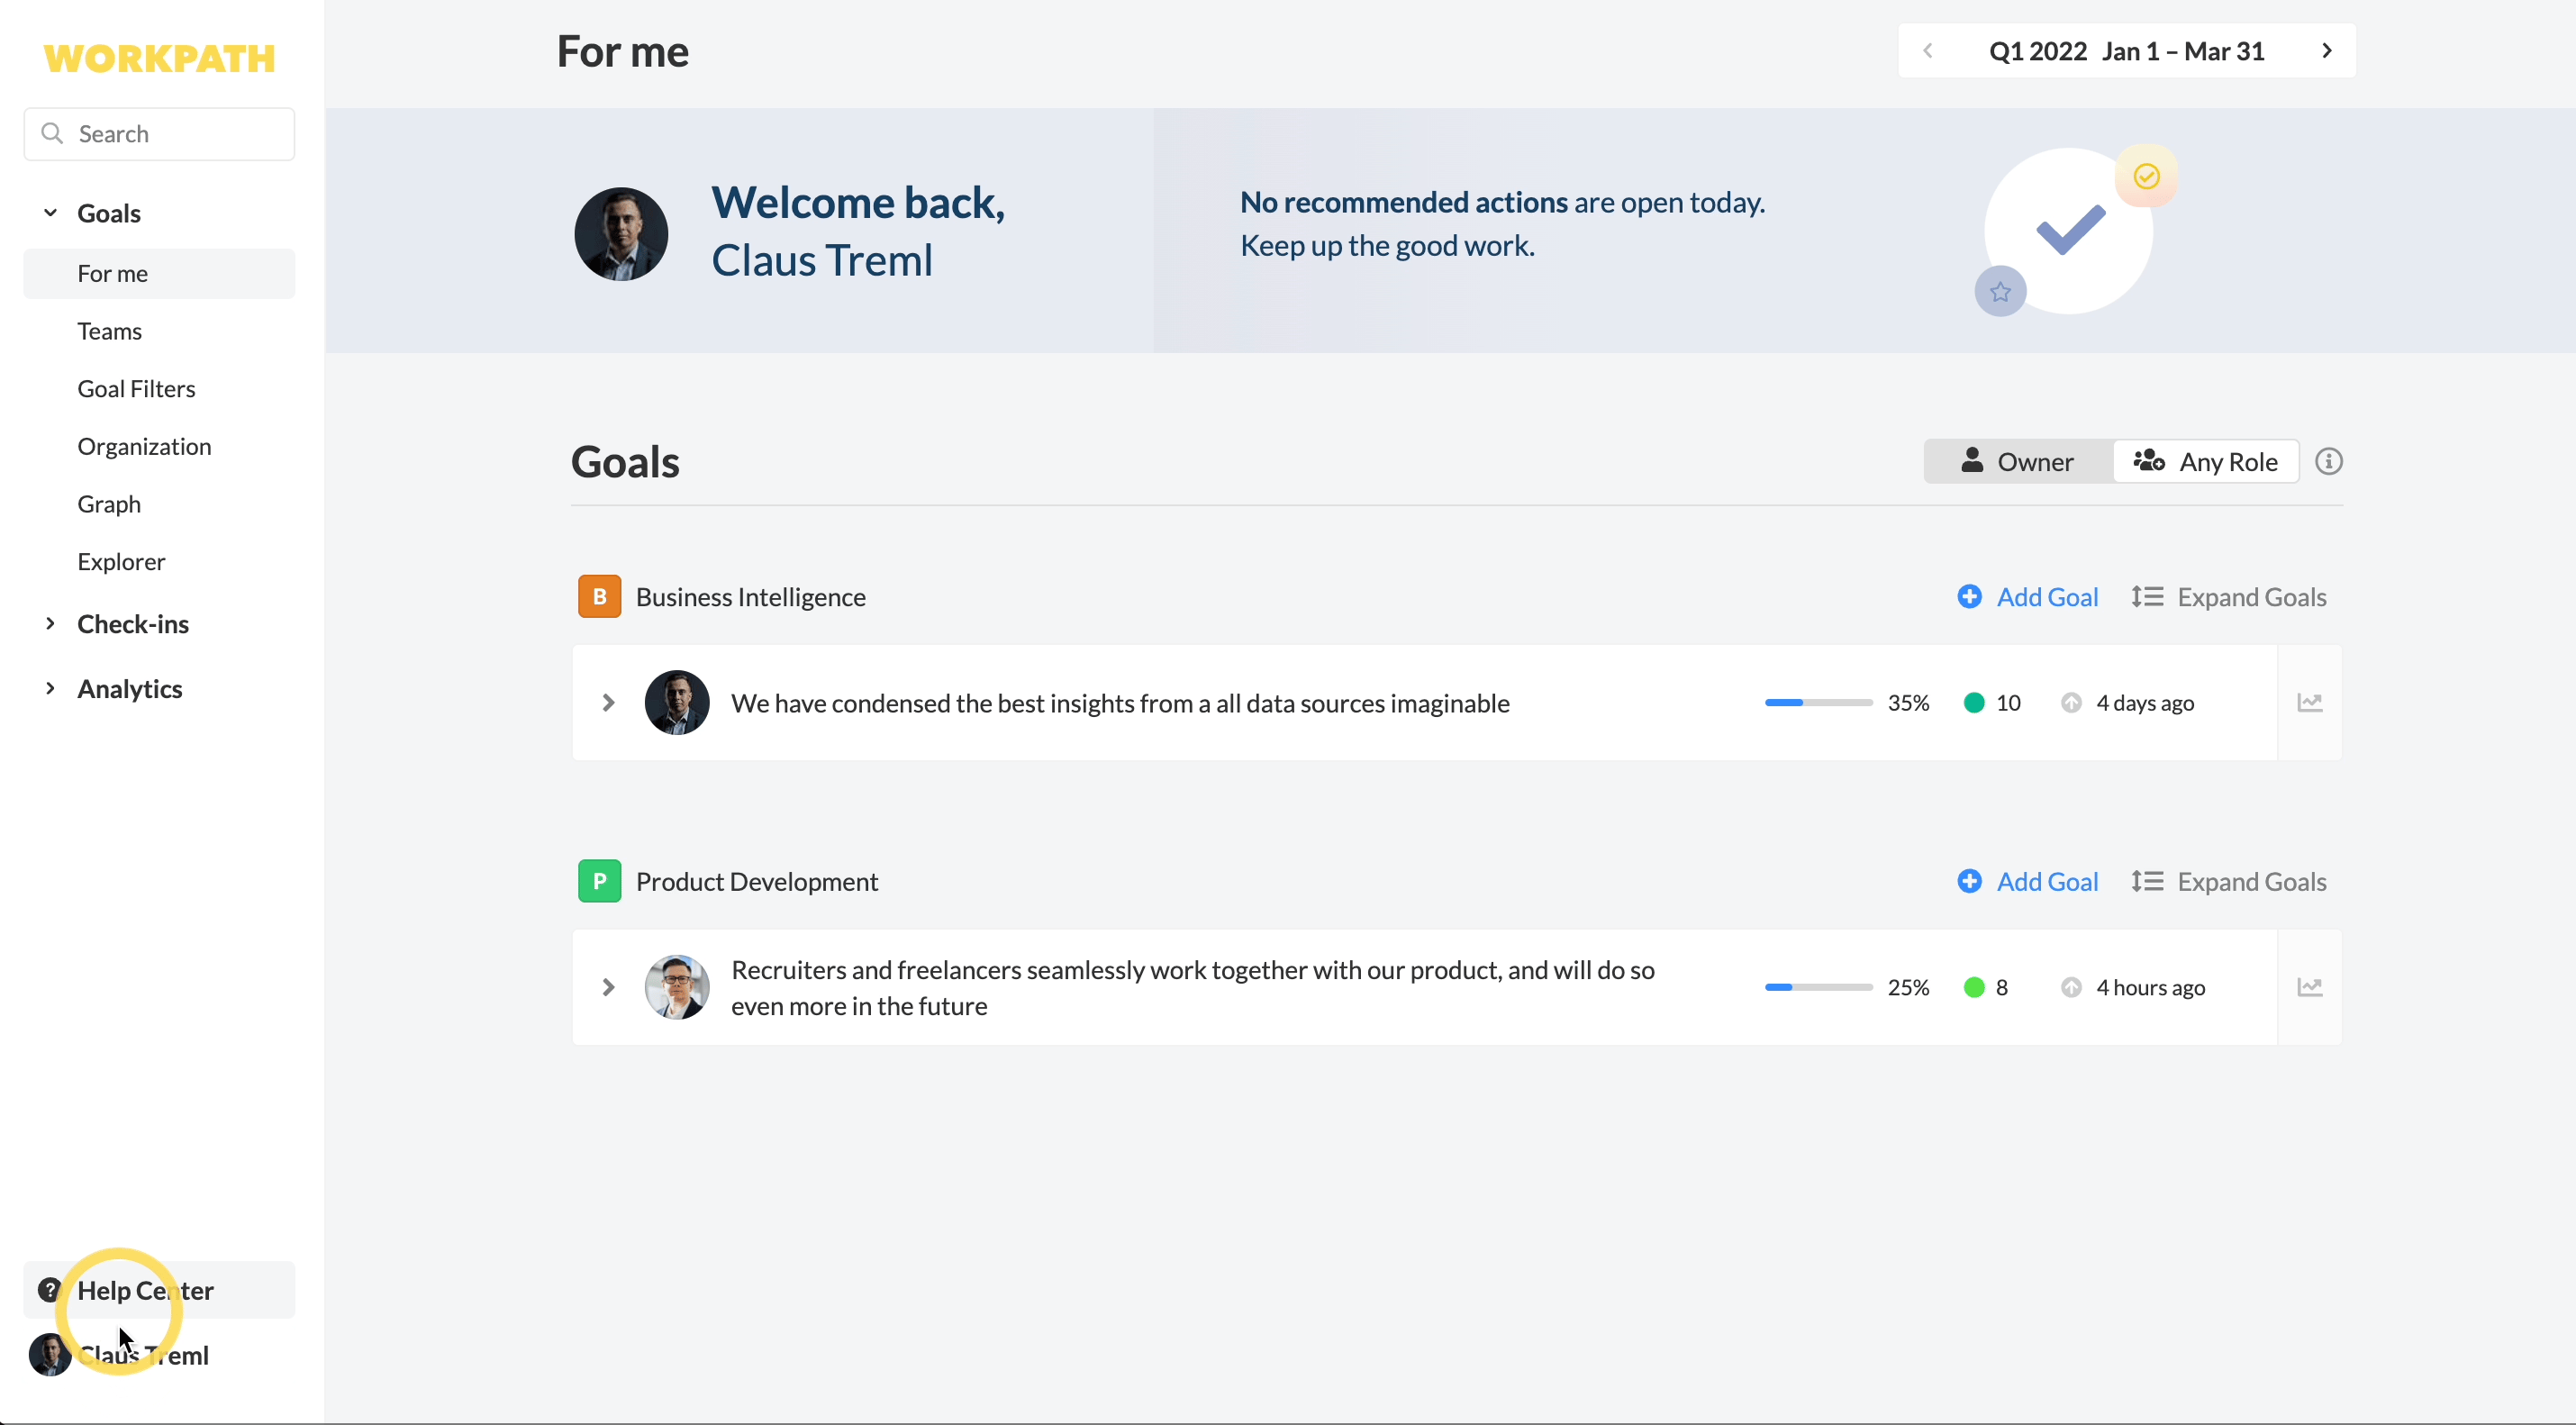Click the Product Development team badge
The height and width of the screenshot is (1425, 2576).
600,882
